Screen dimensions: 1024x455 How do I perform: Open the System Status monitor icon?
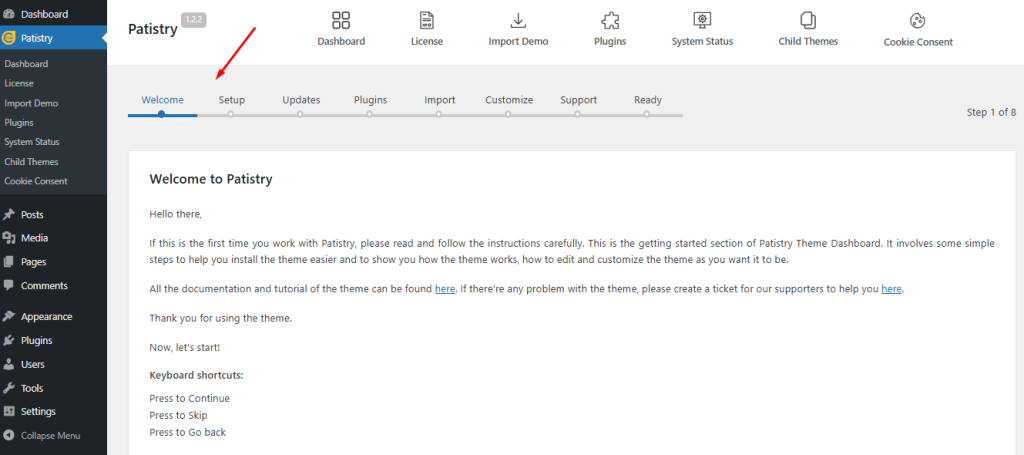[x=702, y=20]
